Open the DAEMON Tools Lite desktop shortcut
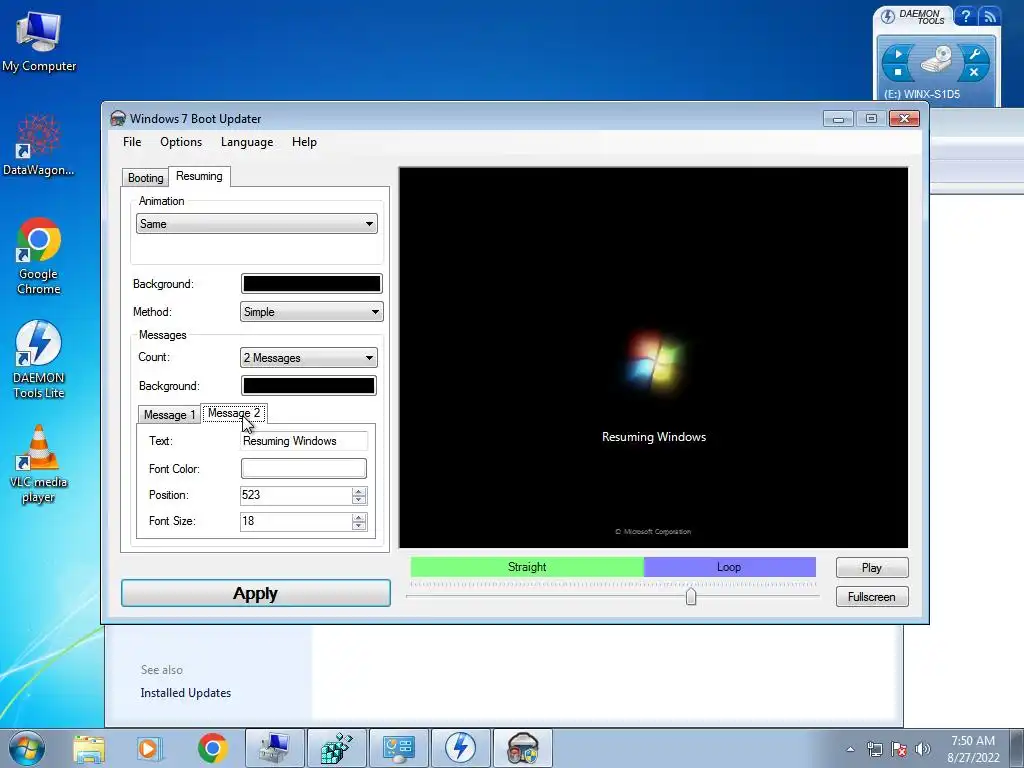This screenshot has width=1024, height=768. 39,359
